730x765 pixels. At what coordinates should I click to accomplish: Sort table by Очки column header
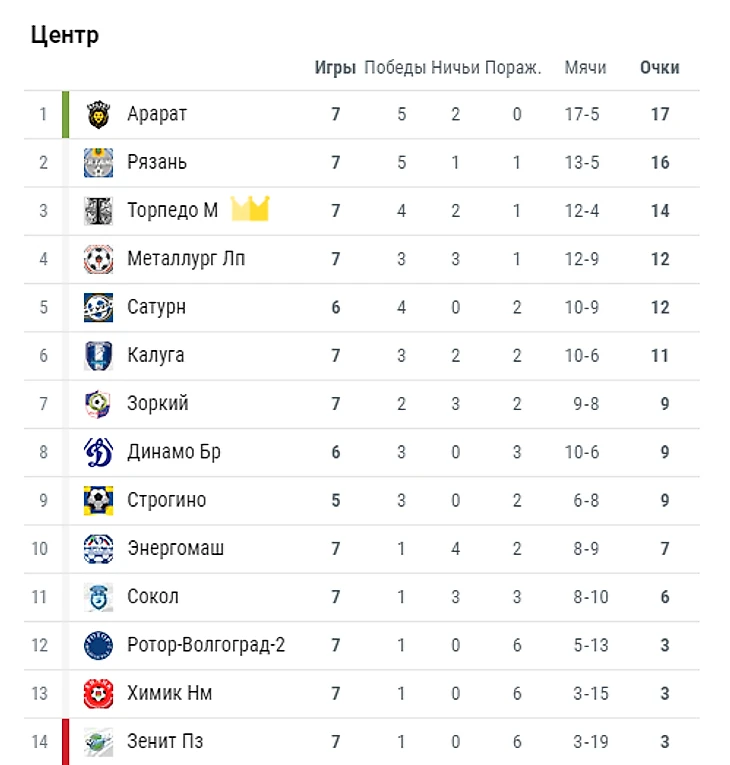[659, 68]
